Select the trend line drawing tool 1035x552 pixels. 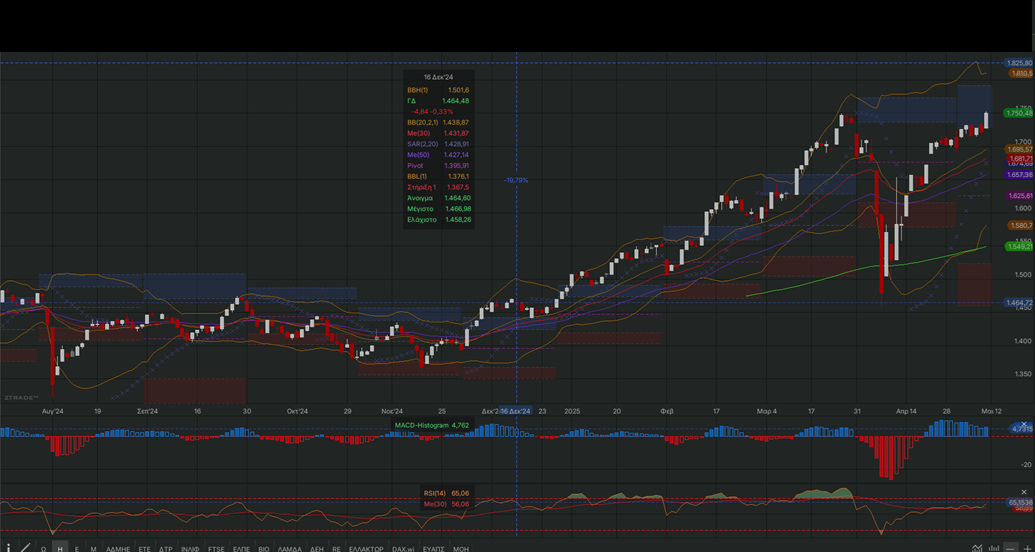coord(25,547)
